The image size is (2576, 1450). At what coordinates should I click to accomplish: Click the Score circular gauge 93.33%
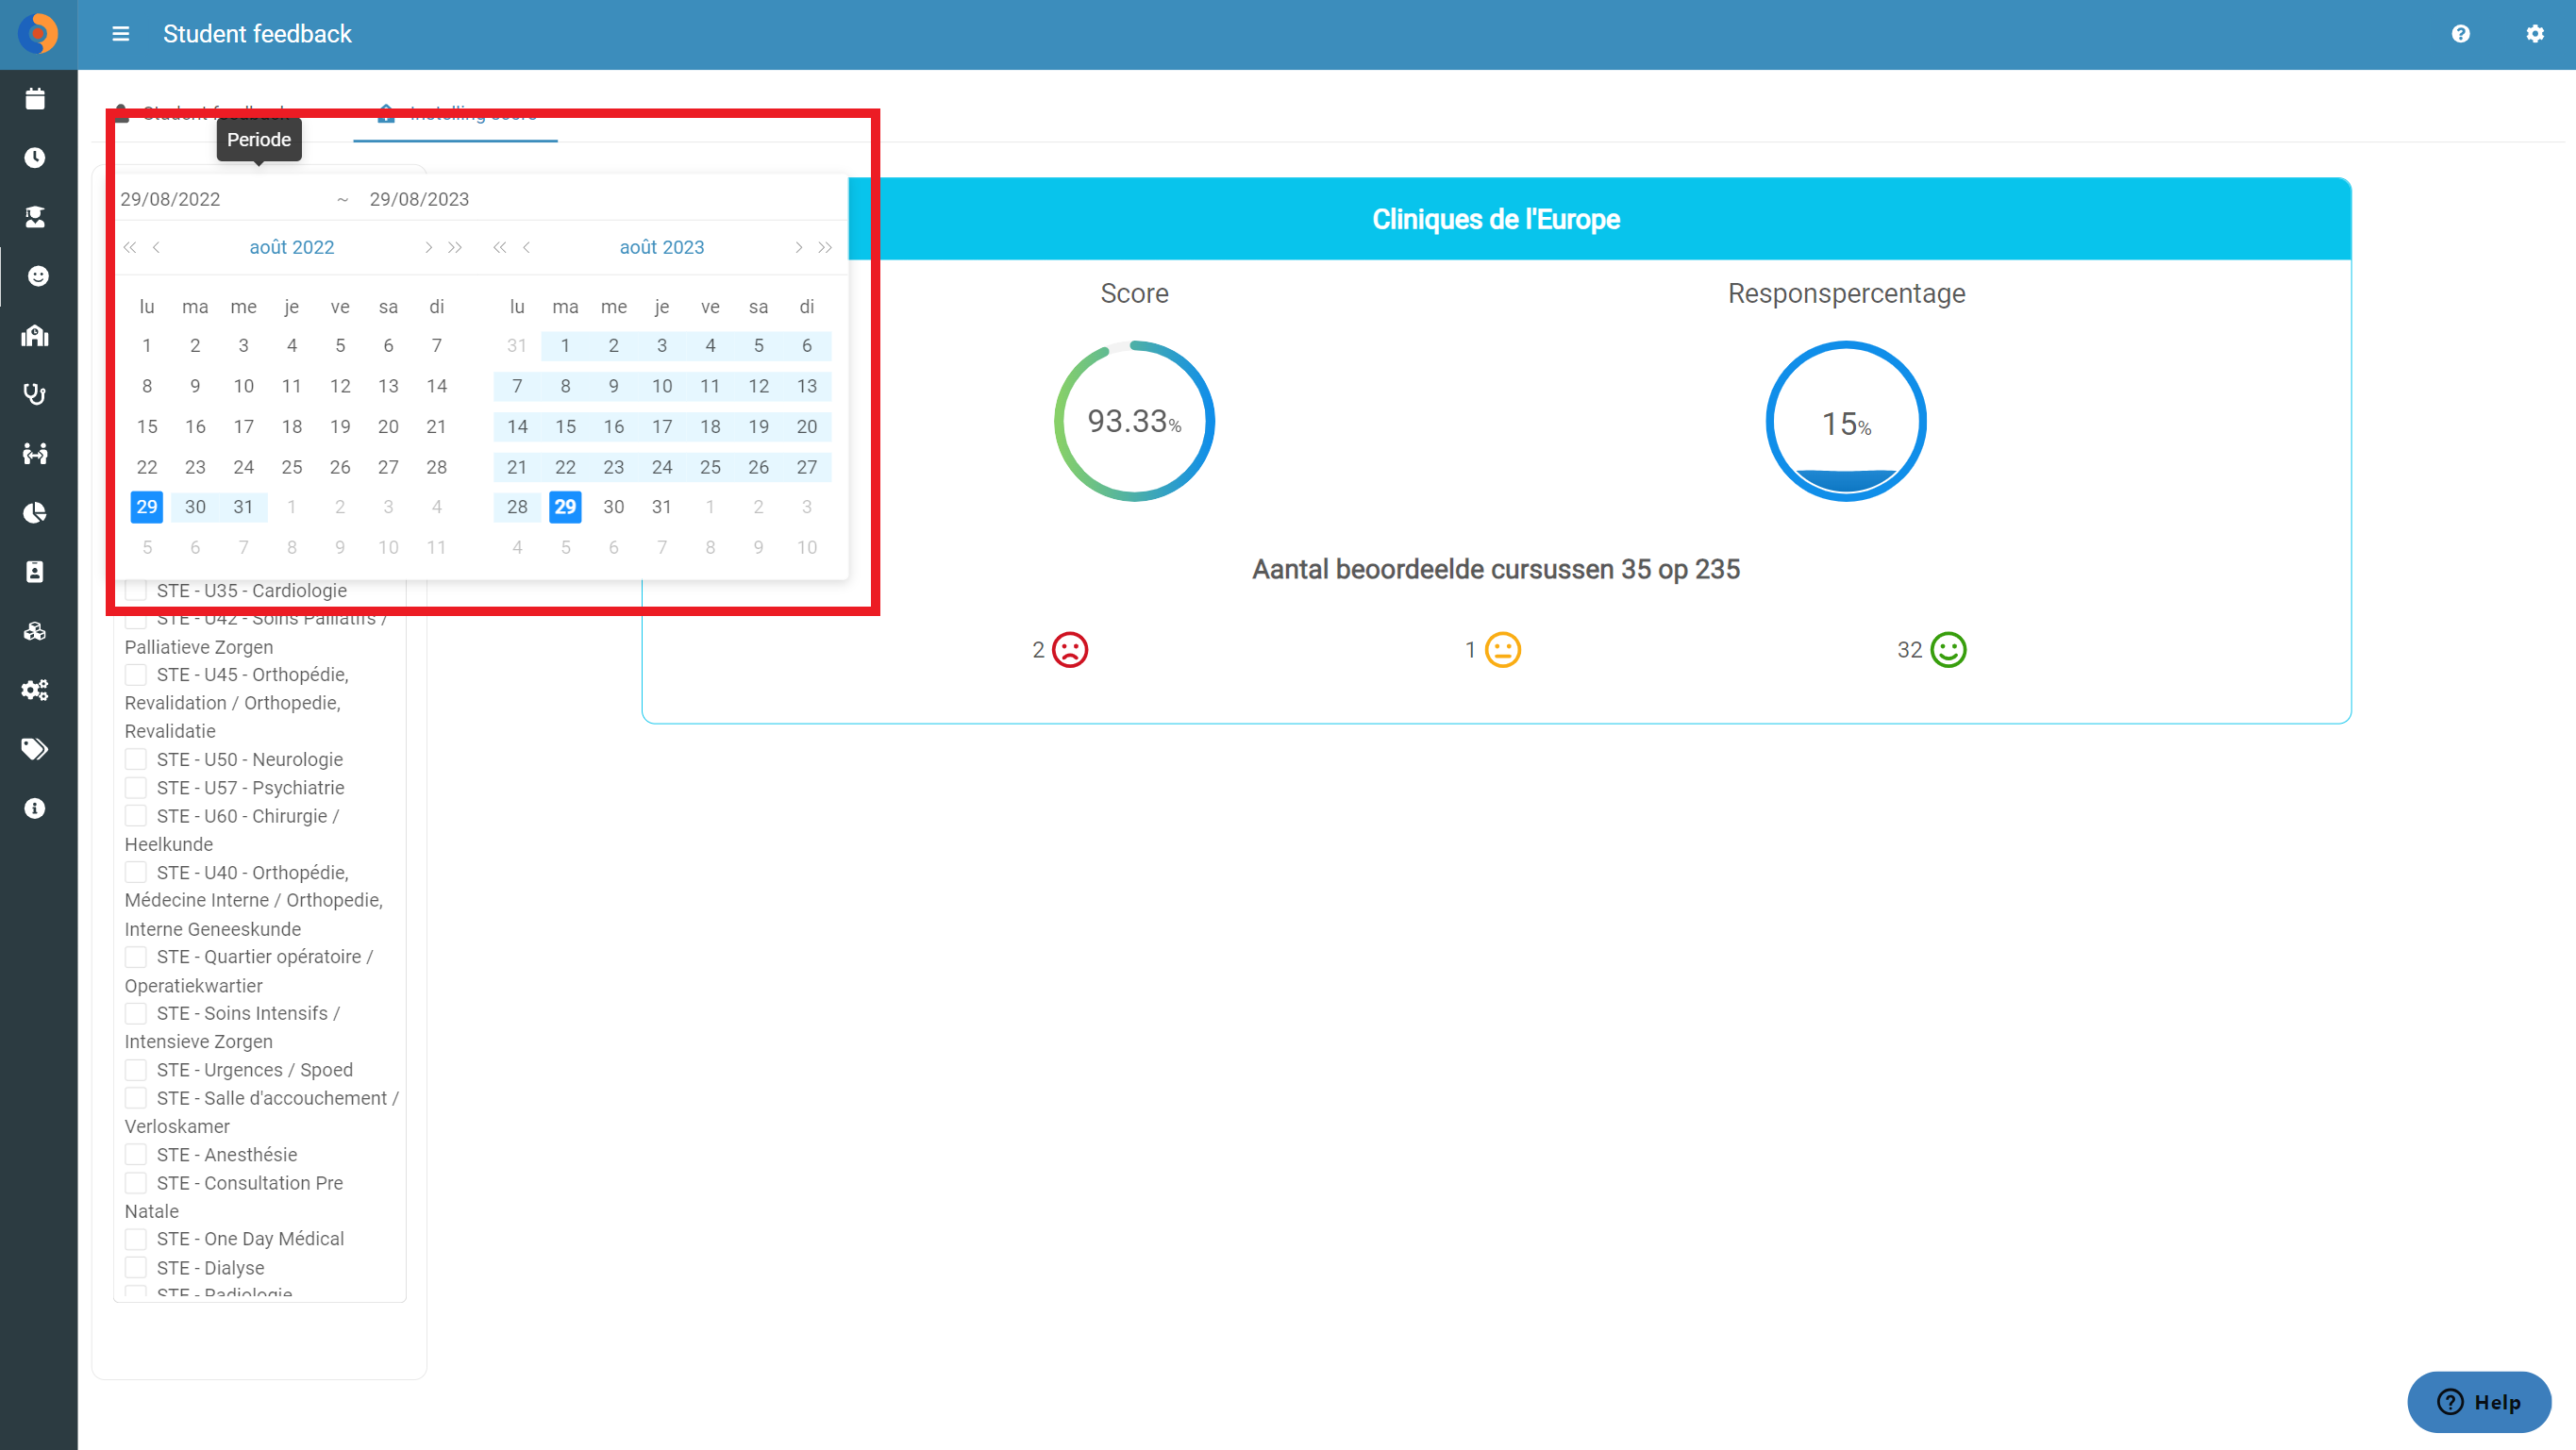click(x=1135, y=421)
